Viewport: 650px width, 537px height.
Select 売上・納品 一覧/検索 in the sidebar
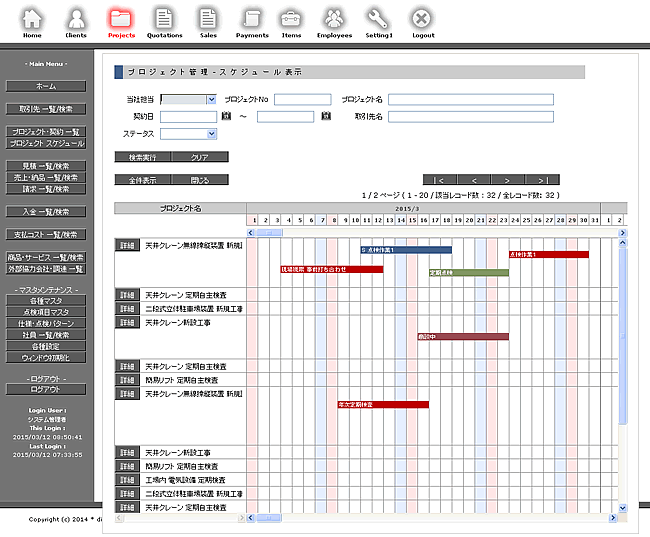[x=46, y=177]
